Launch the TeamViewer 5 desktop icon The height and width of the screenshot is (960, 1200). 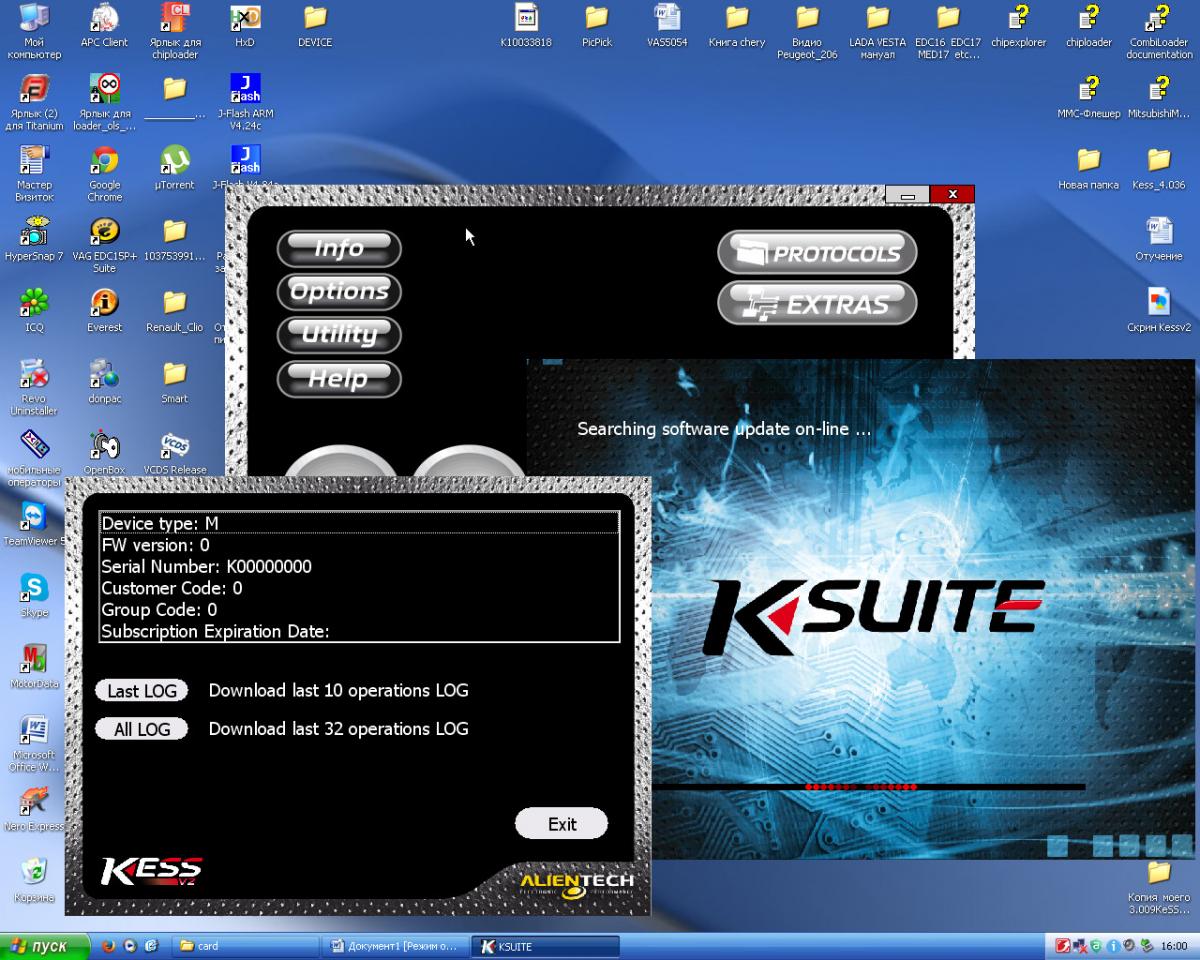(34, 524)
